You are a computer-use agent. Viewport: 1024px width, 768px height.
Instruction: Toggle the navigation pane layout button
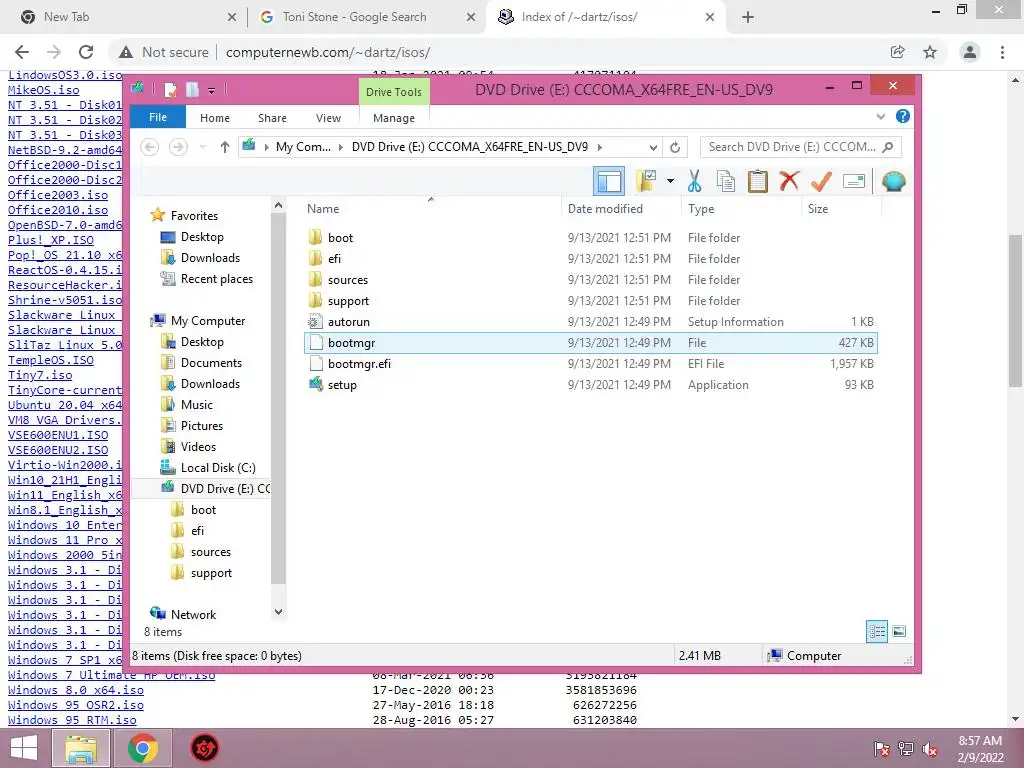point(609,181)
